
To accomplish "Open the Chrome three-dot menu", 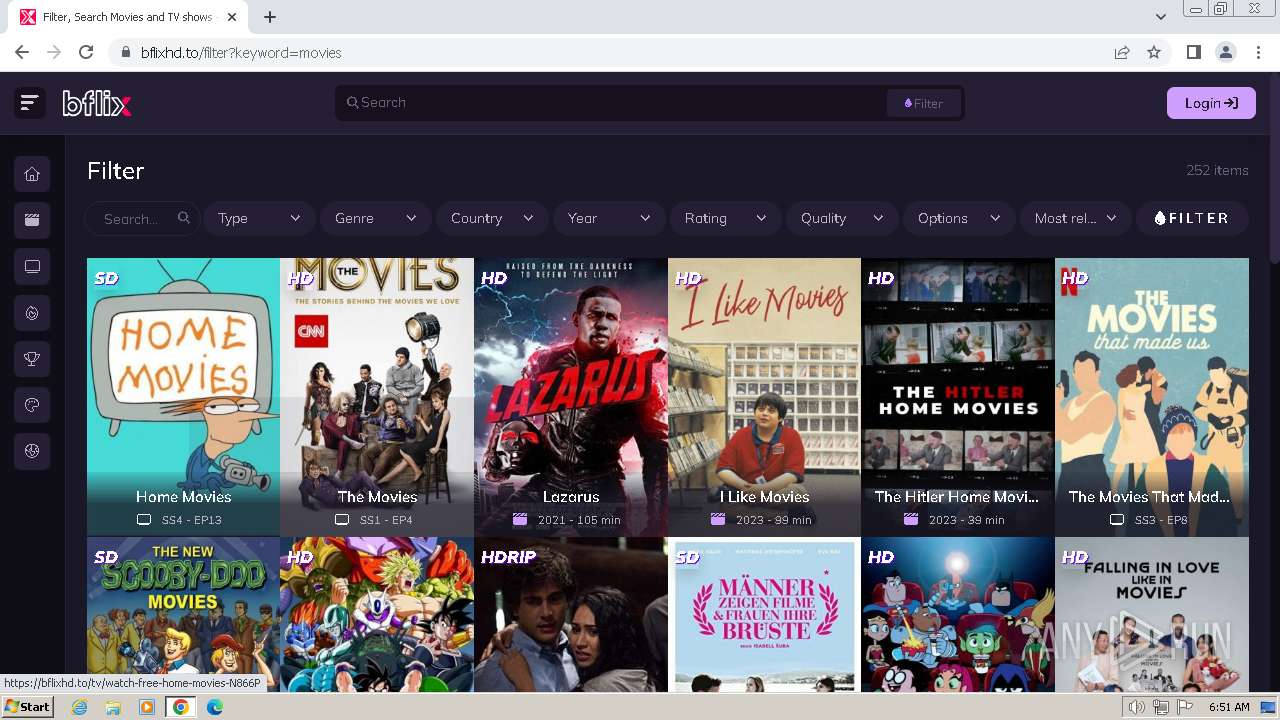I will [1258, 52].
